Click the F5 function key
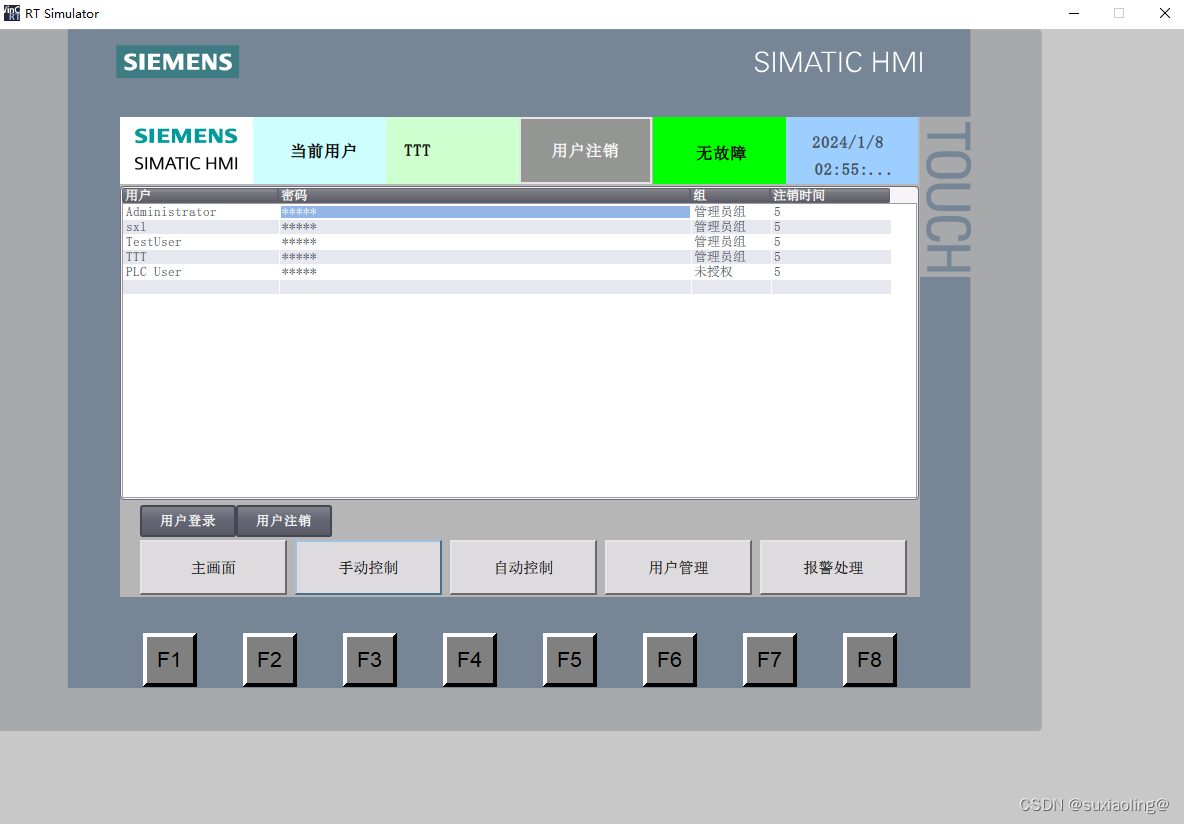The height and width of the screenshot is (824, 1184). pos(569,659)
